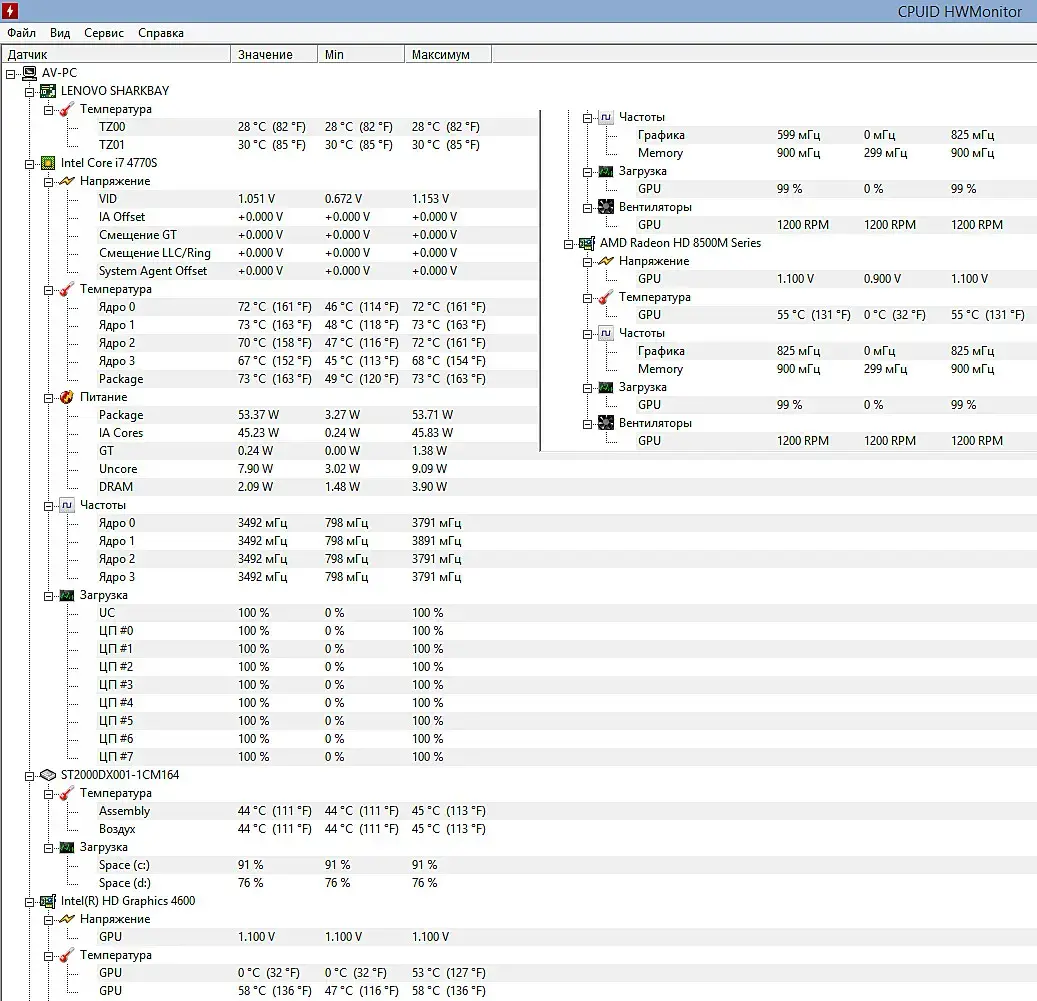Collapse the Intel(R) HD Graphics 4600 node
The height and width of the screenshot is (1001, 1037).
pyautogui.click(x=30, y=902)
